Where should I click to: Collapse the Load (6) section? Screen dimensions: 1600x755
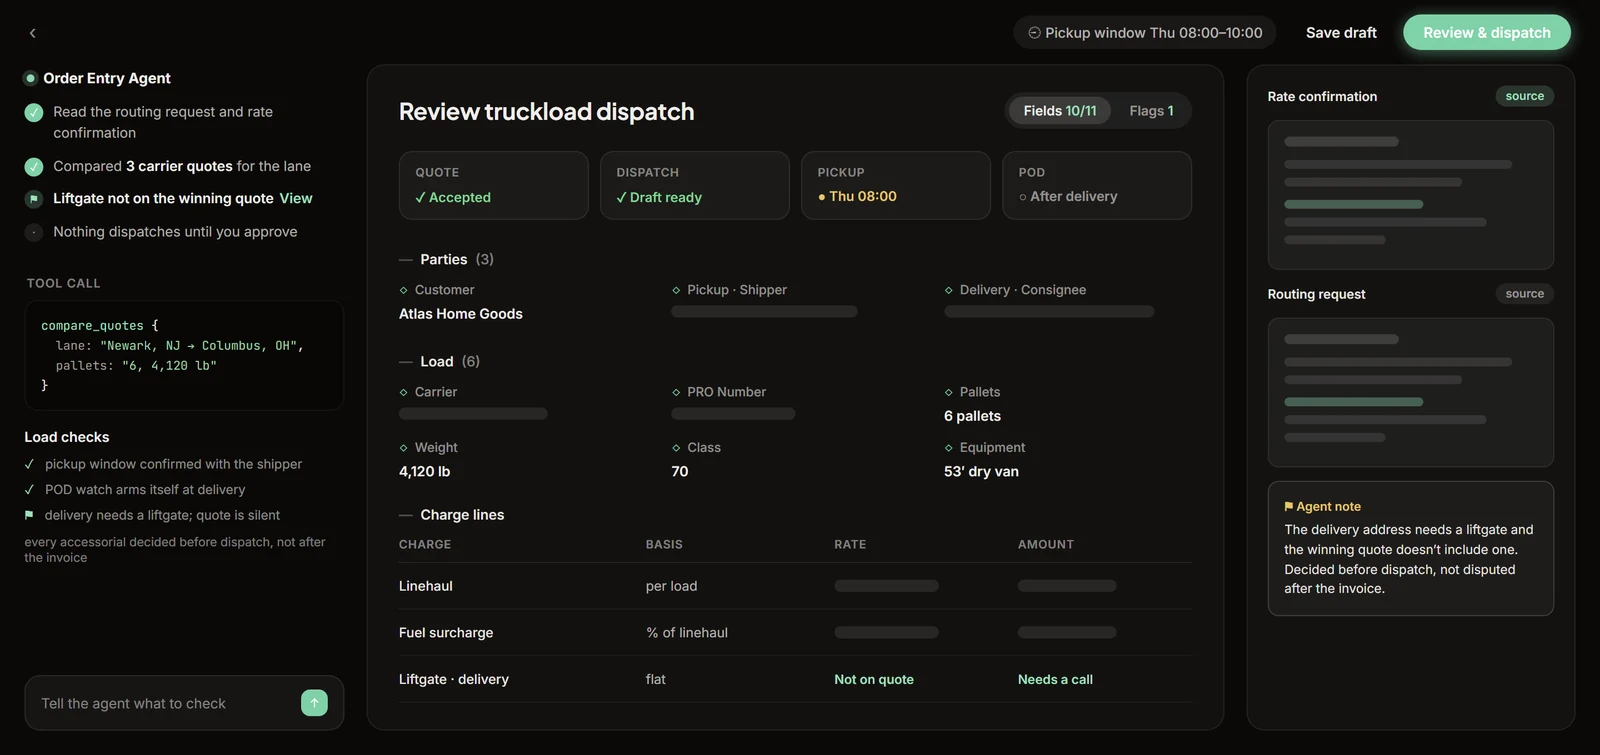[x=439, y=361]
